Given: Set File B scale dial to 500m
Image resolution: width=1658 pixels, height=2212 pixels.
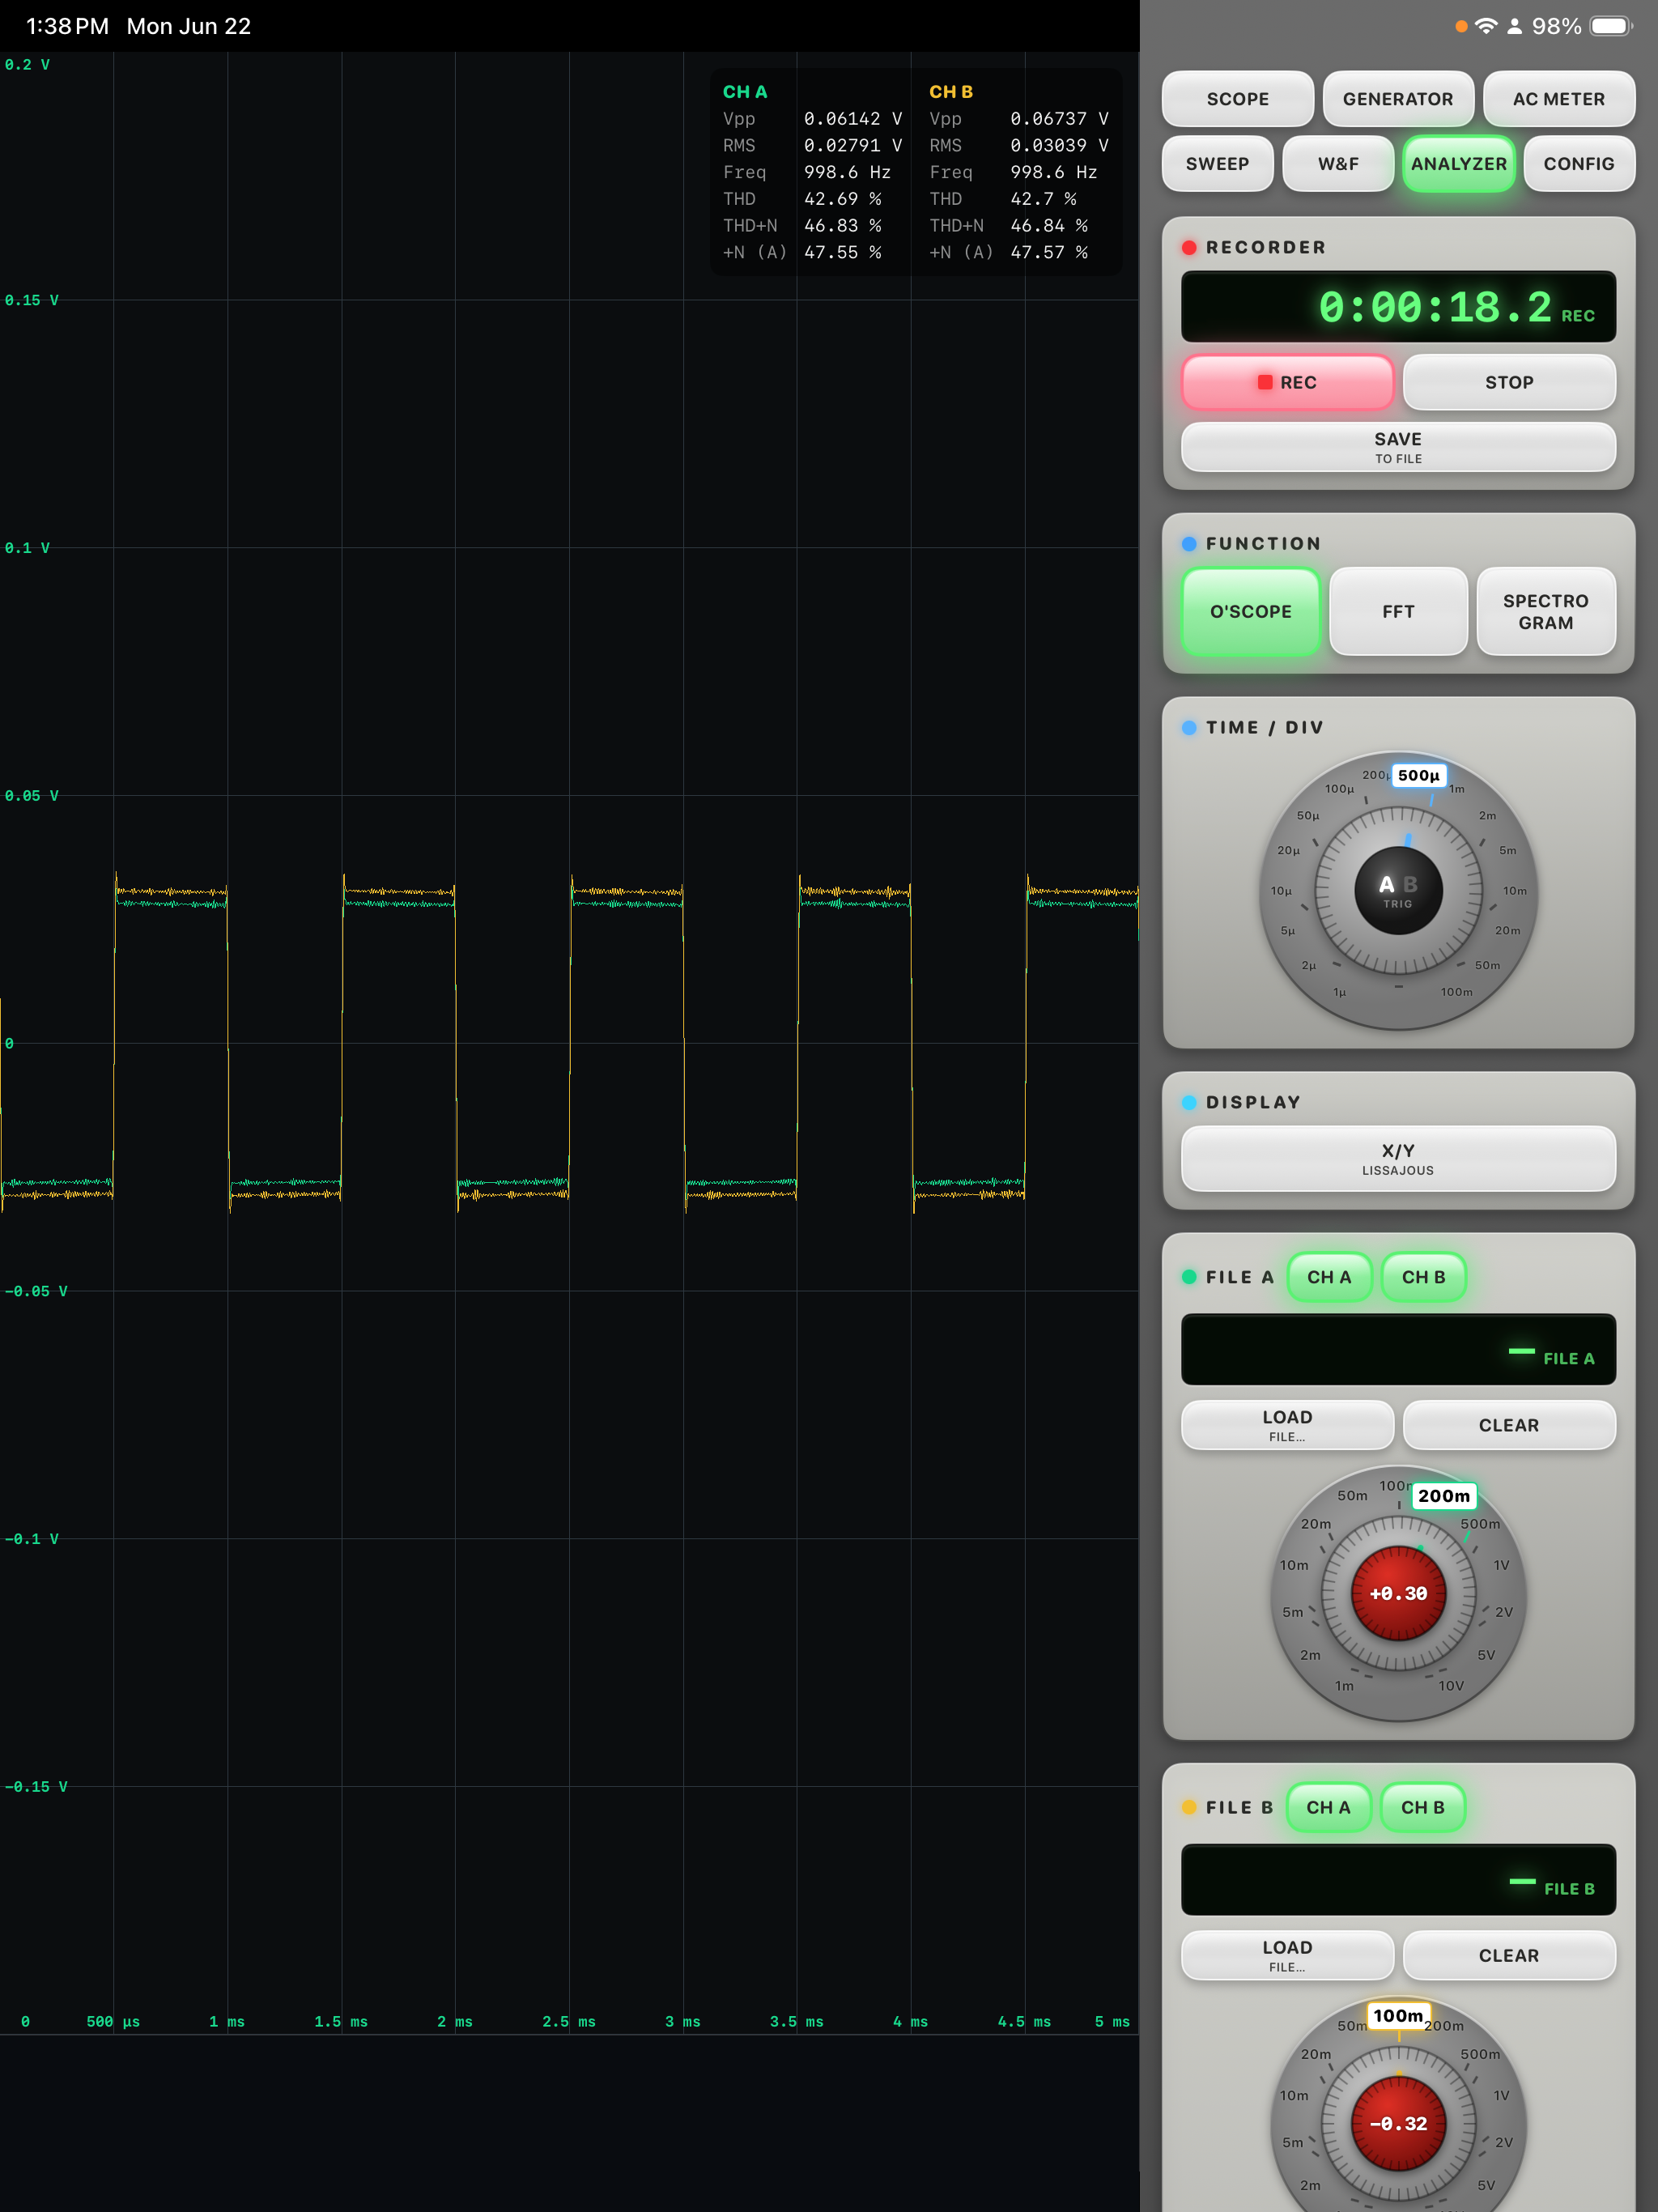Looking at the screenshot, I should 1480,2054.
